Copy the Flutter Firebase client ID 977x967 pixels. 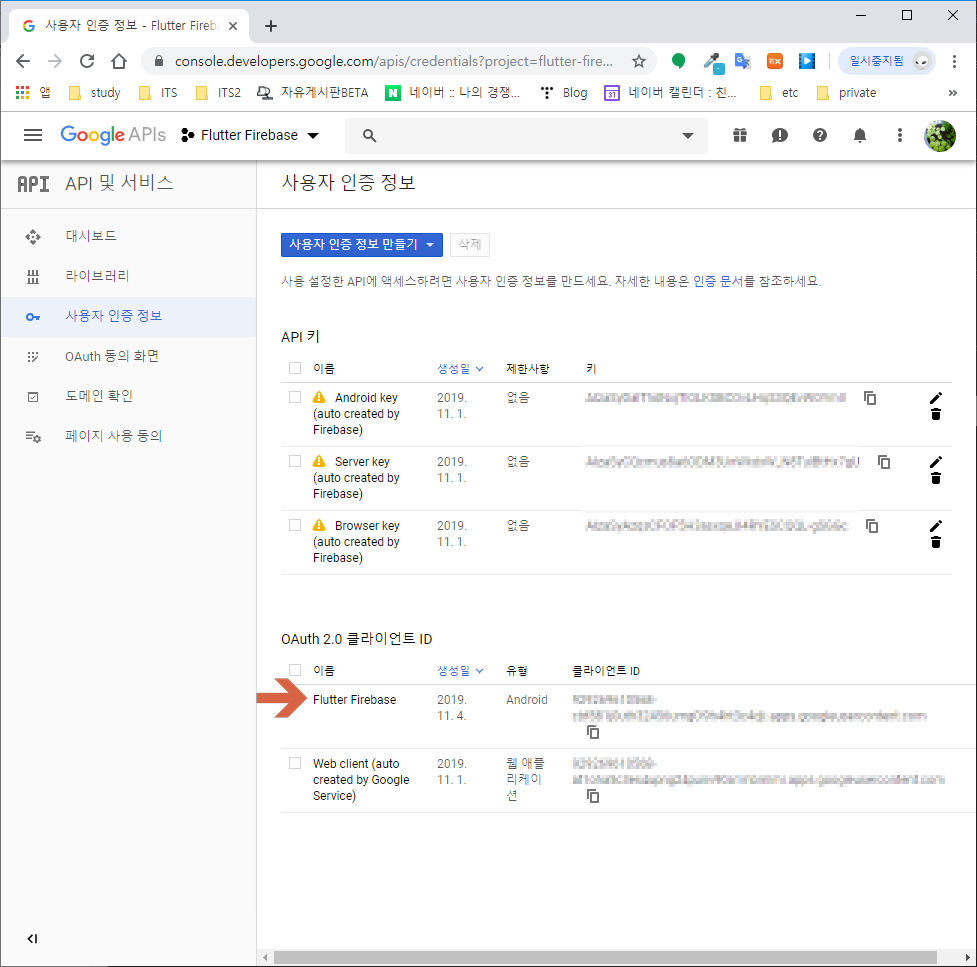coord(593,732)
